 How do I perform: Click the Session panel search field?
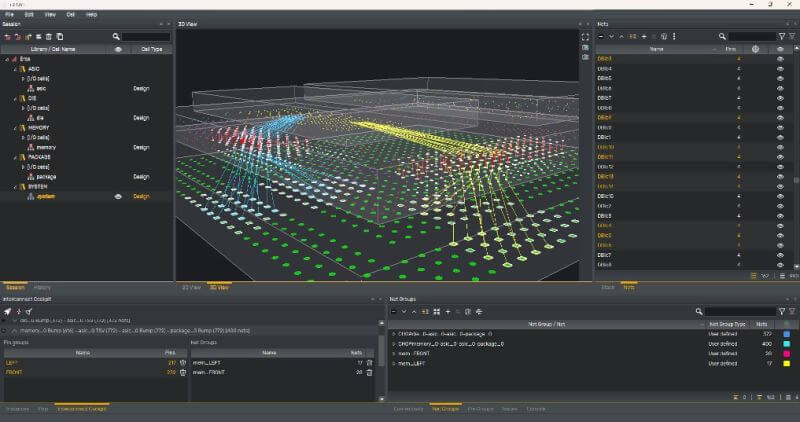pyautogui.click(x=146, y=36)
